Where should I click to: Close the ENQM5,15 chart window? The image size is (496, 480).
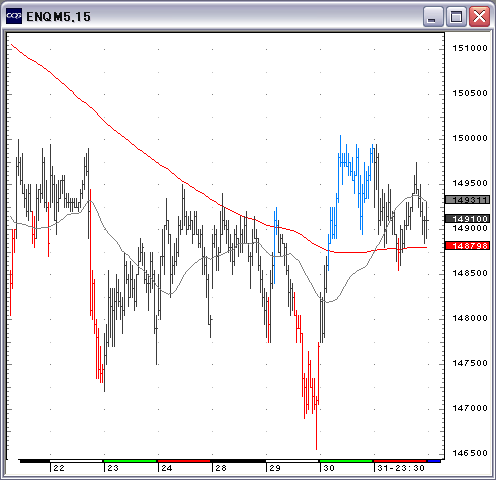479,16
